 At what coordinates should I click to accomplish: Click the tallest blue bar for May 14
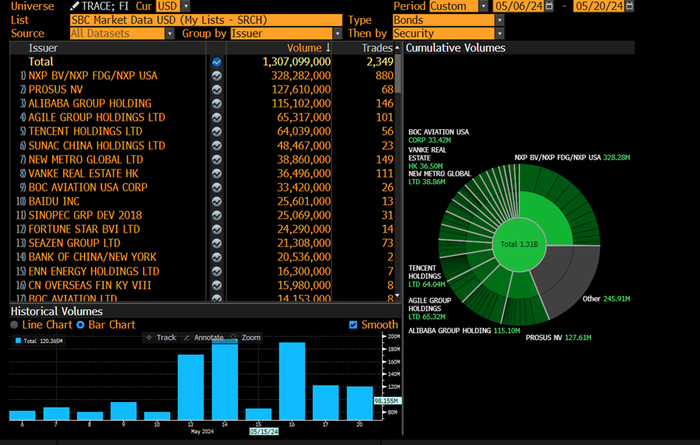(225, 381)
